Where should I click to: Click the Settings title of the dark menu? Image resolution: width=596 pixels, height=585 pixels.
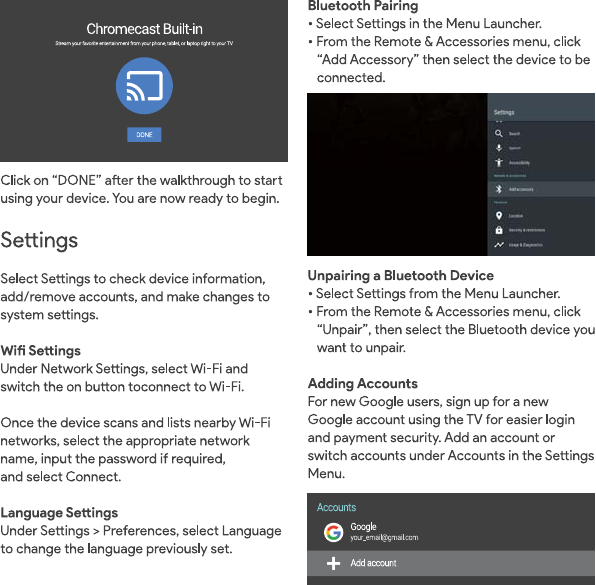coord(504,112)
